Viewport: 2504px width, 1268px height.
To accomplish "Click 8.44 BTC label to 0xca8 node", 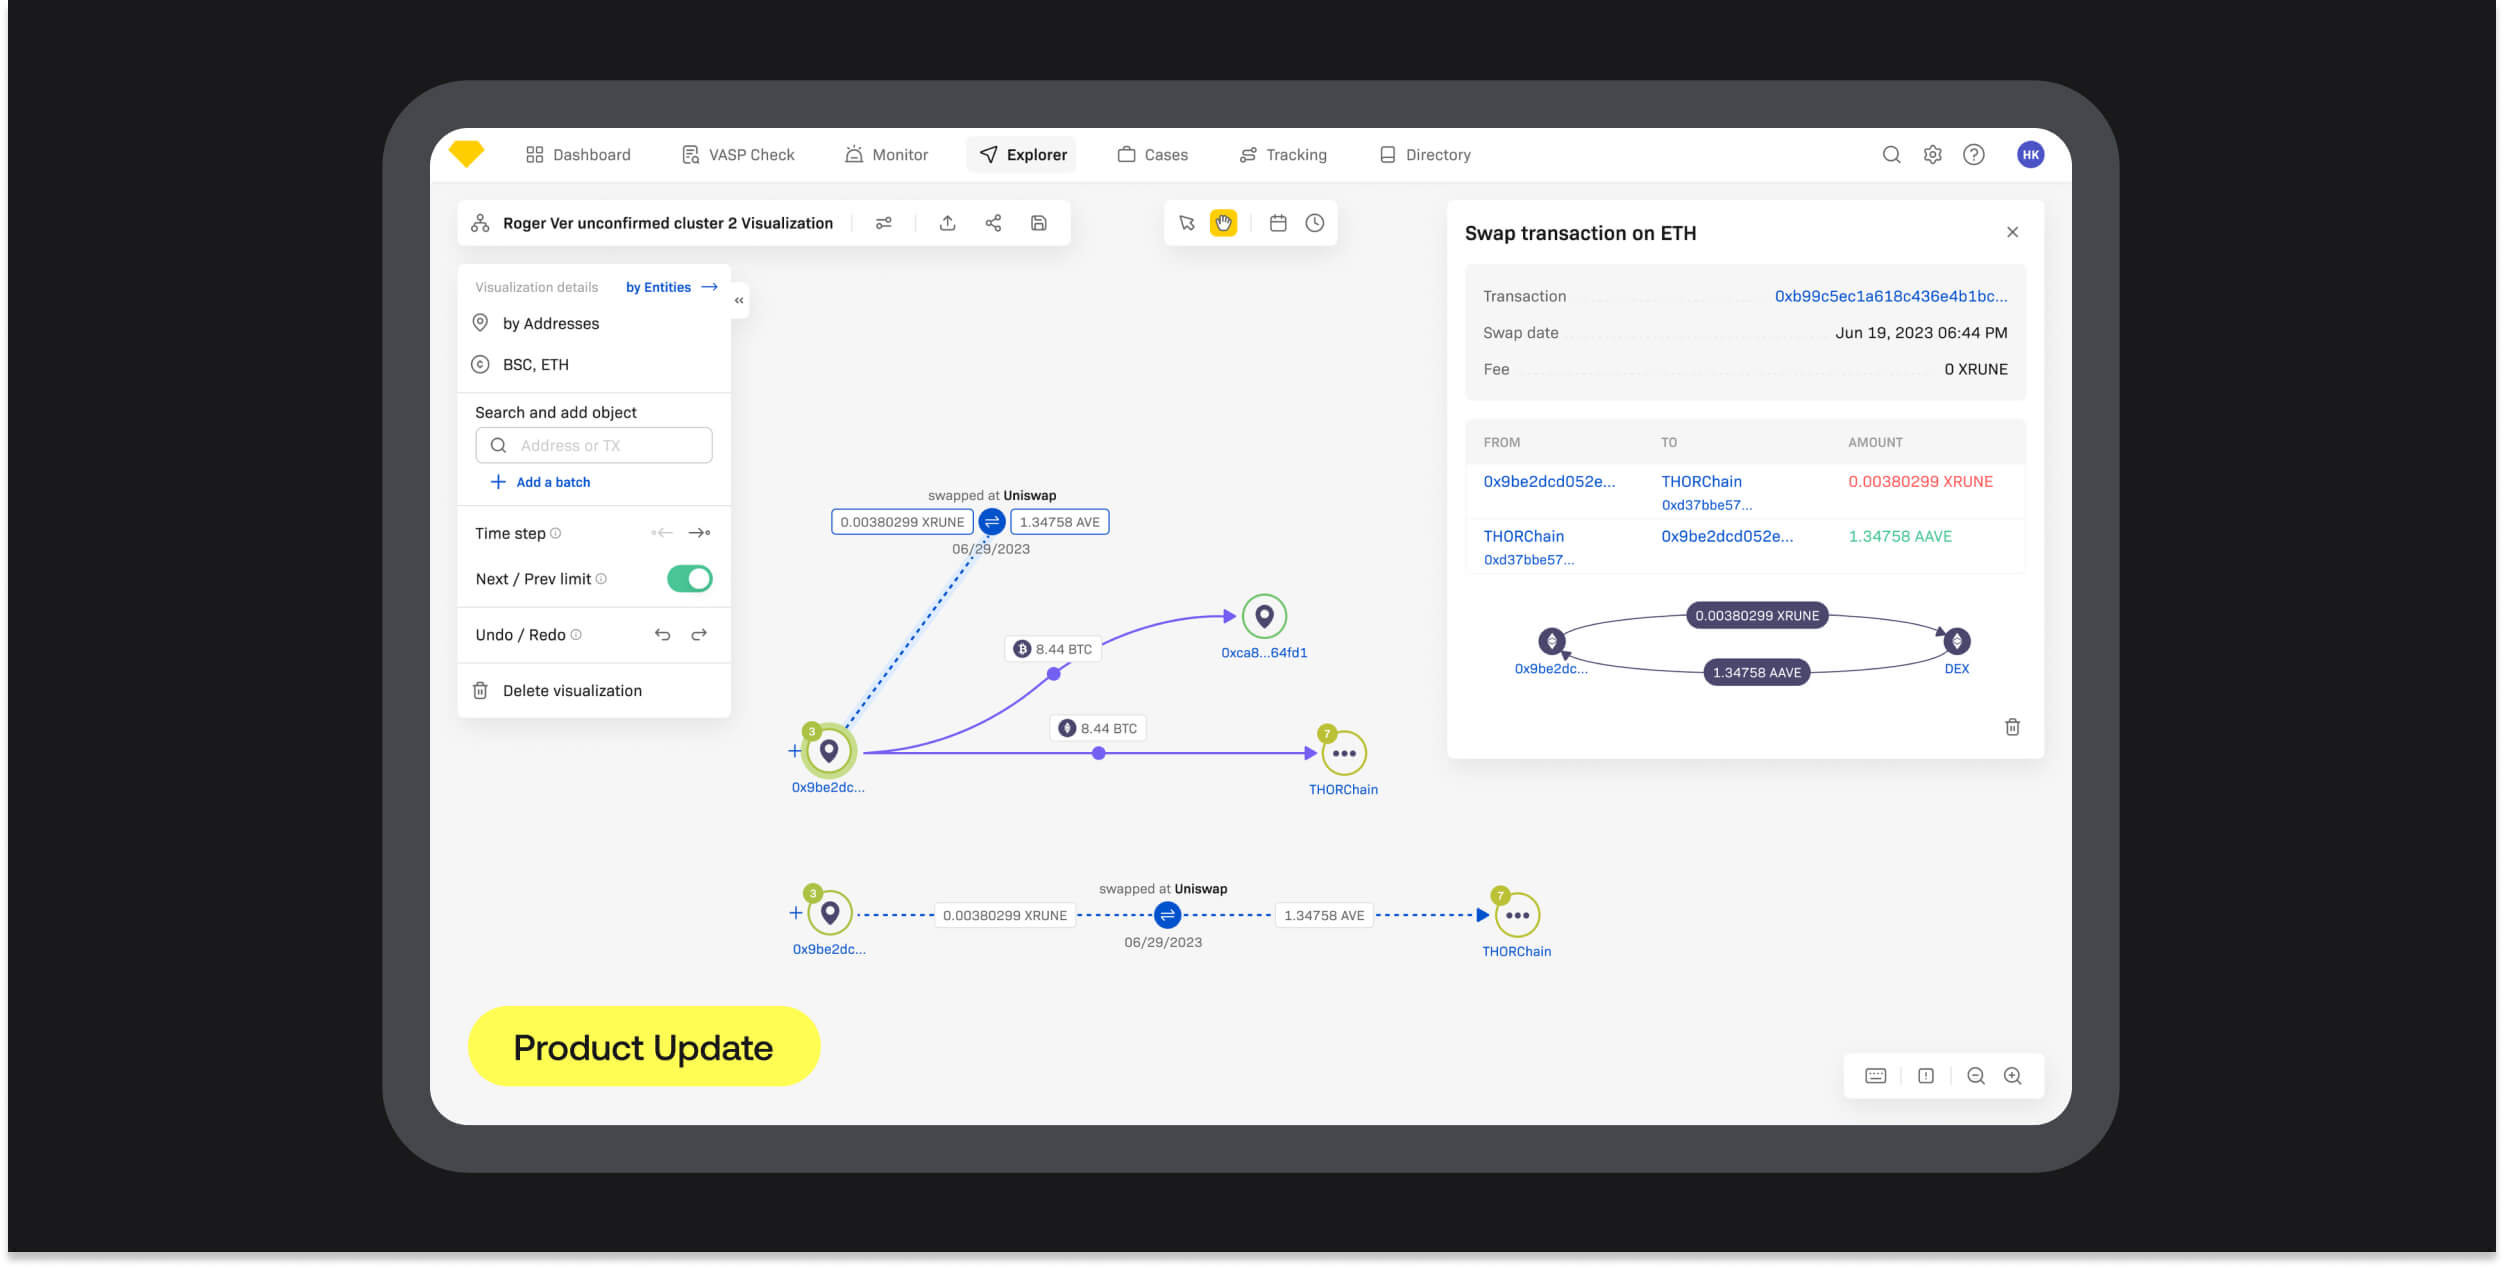I will coord(1052,650).
